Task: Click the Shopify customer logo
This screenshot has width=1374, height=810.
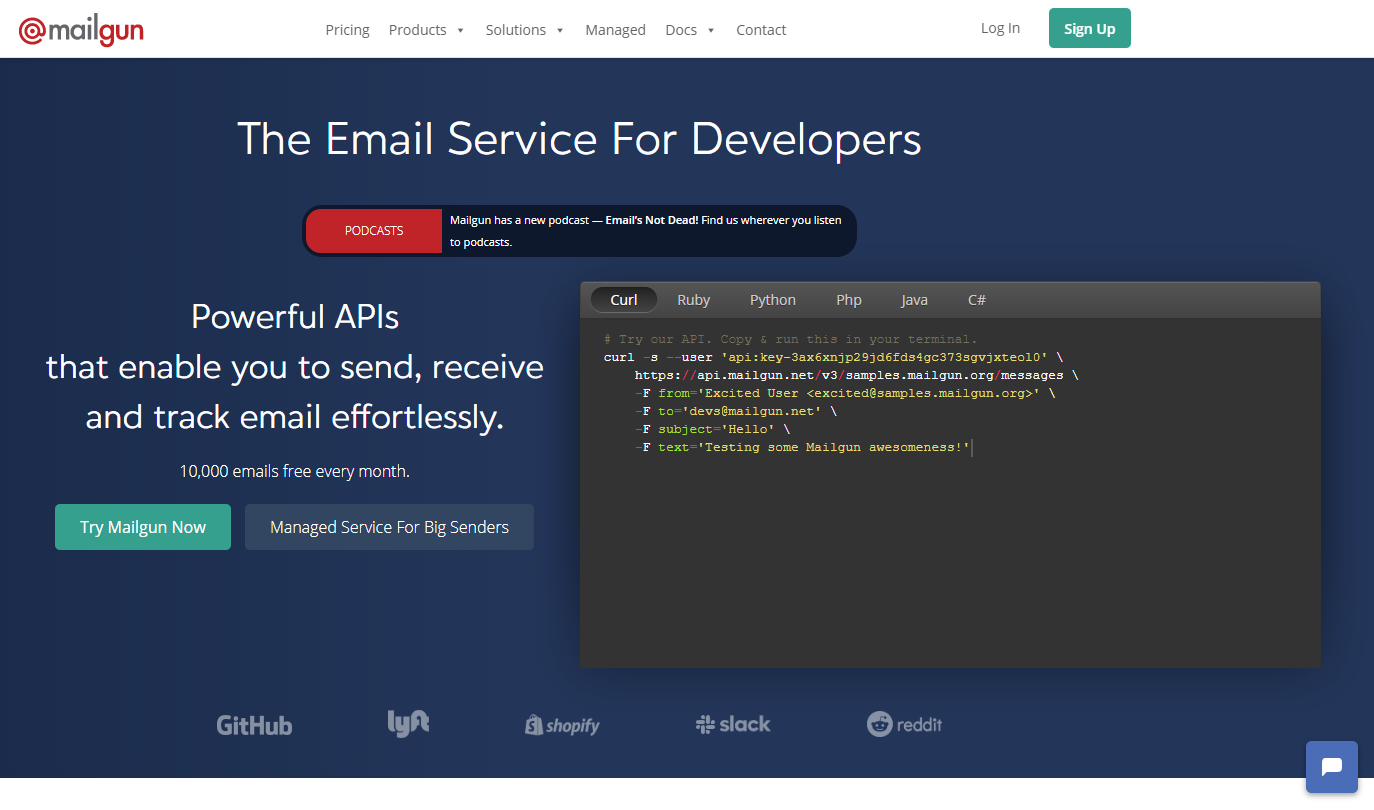Action: pos(562,725)
